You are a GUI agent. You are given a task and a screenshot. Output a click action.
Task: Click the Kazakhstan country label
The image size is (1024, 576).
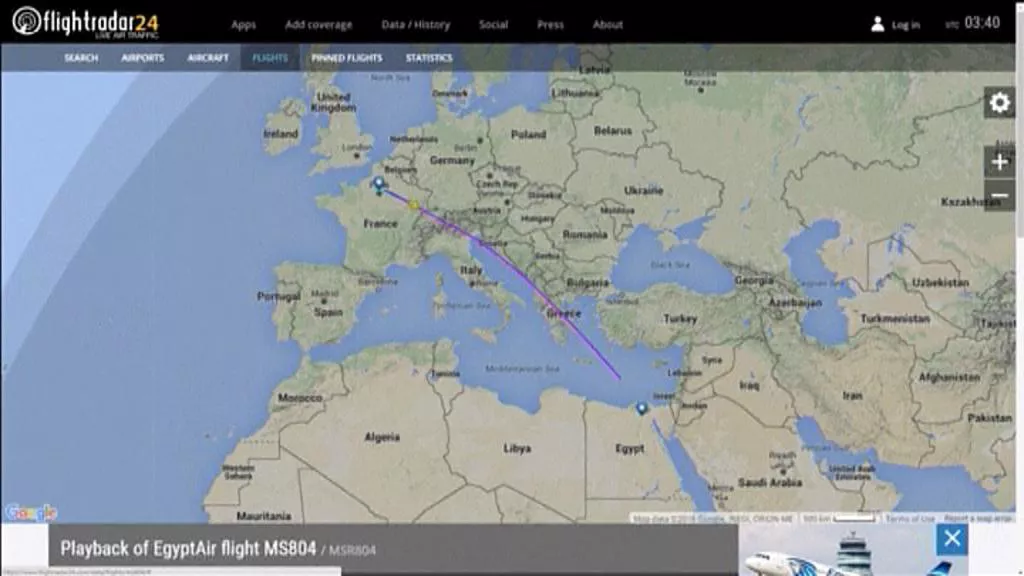[x=971, y=202]
